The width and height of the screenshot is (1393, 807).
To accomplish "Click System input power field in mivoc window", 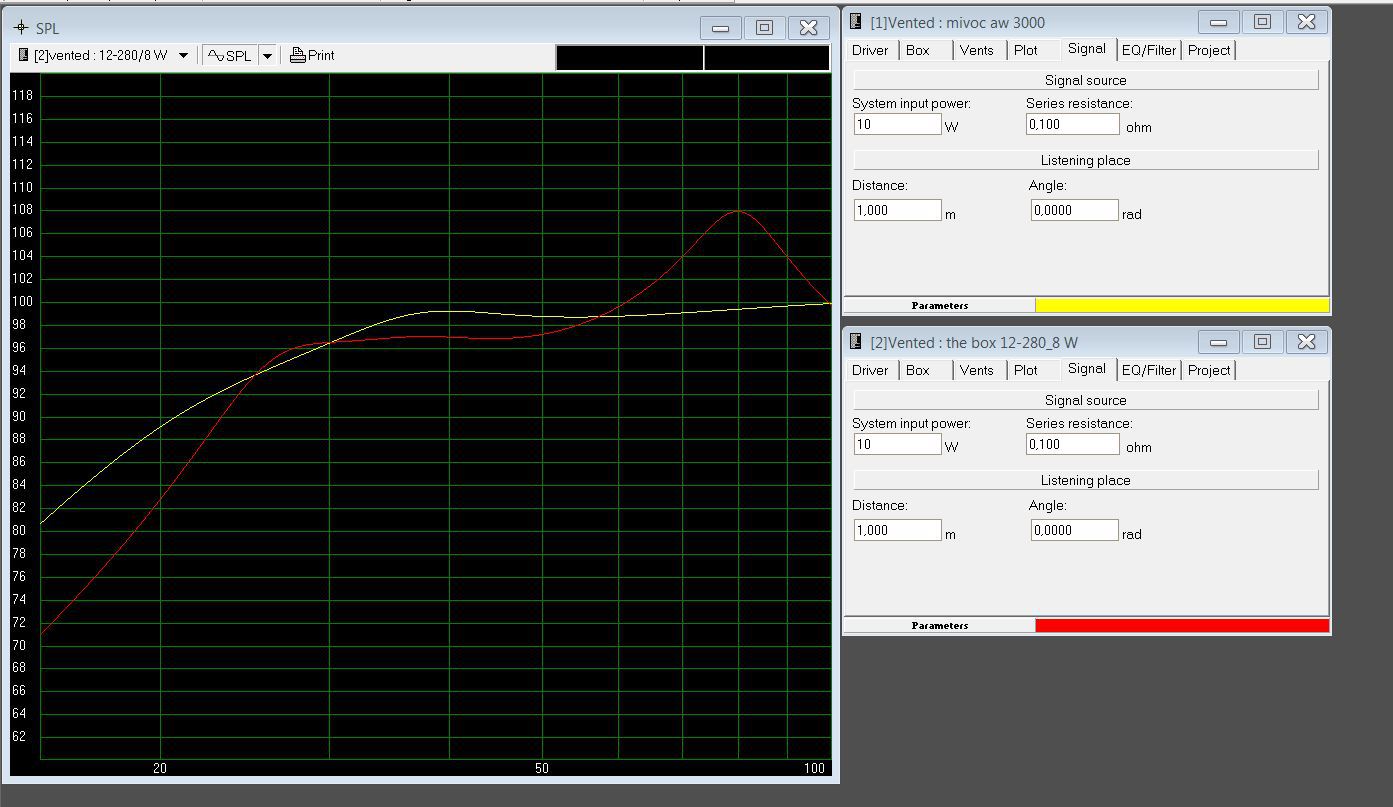I will click(x=897, y=124).
